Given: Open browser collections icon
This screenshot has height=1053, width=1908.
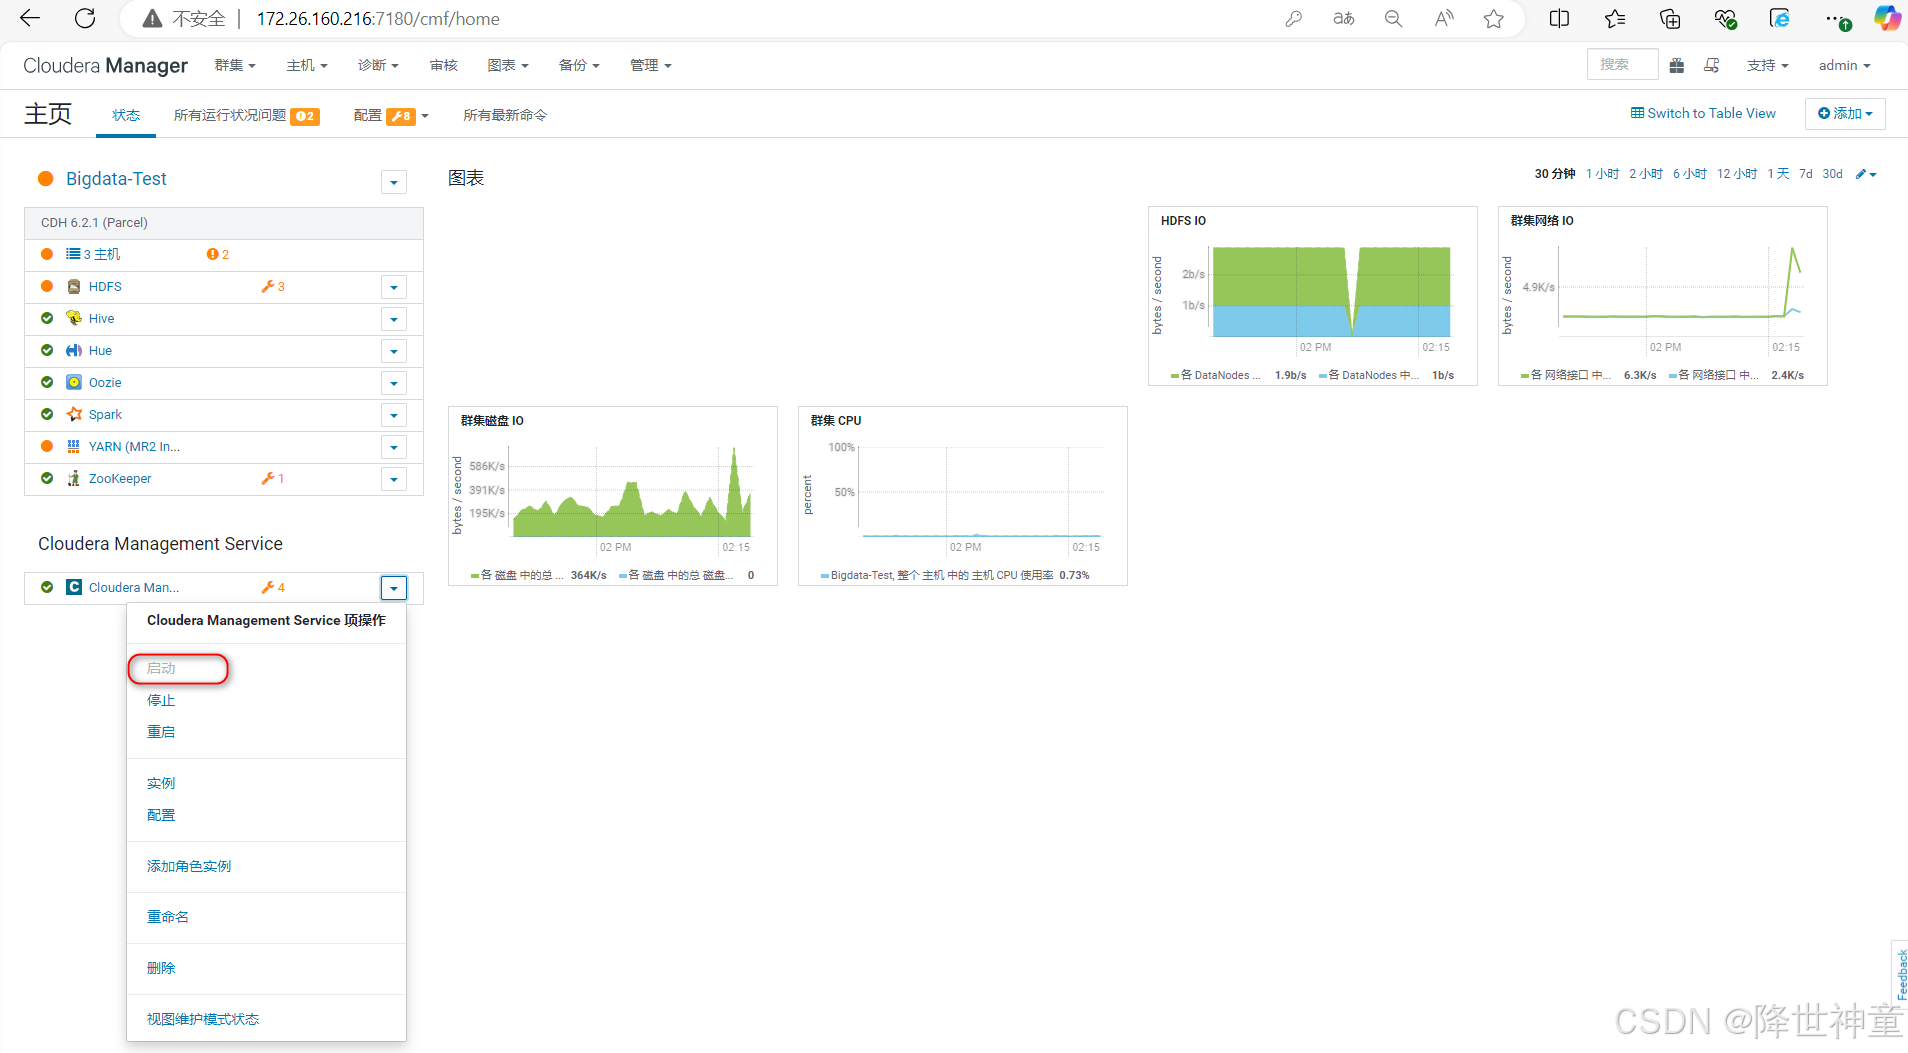Looking at the screenshot, I should 1670,18.
